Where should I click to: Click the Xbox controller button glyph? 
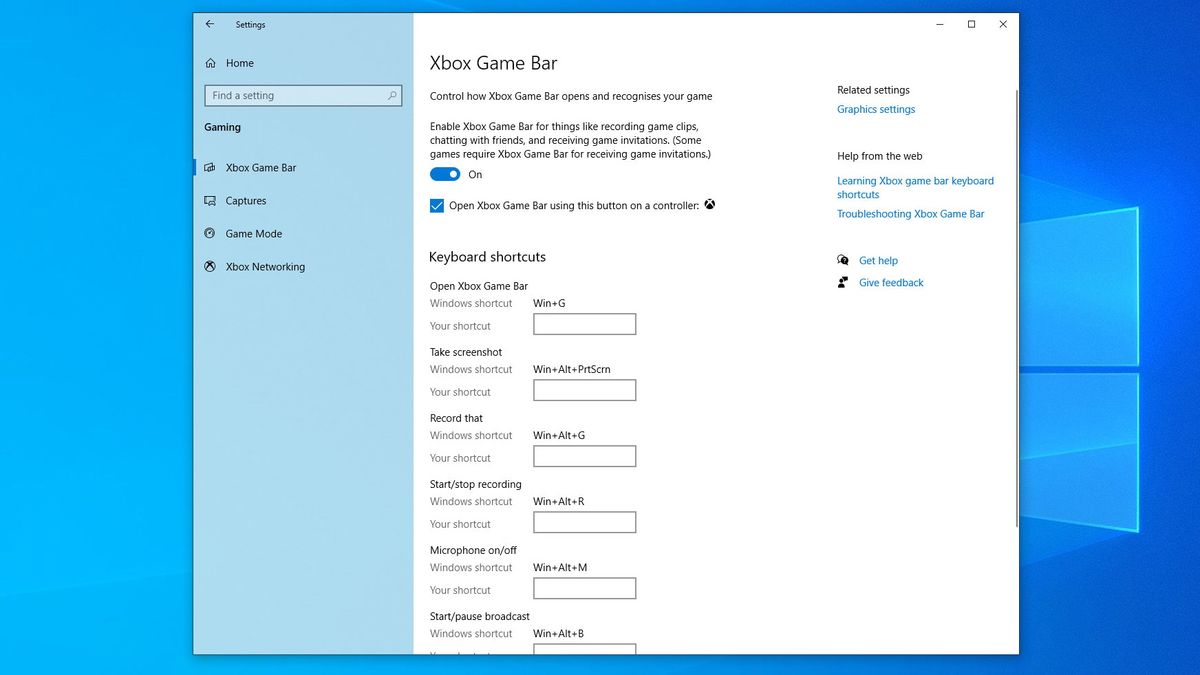click(710, 204)
